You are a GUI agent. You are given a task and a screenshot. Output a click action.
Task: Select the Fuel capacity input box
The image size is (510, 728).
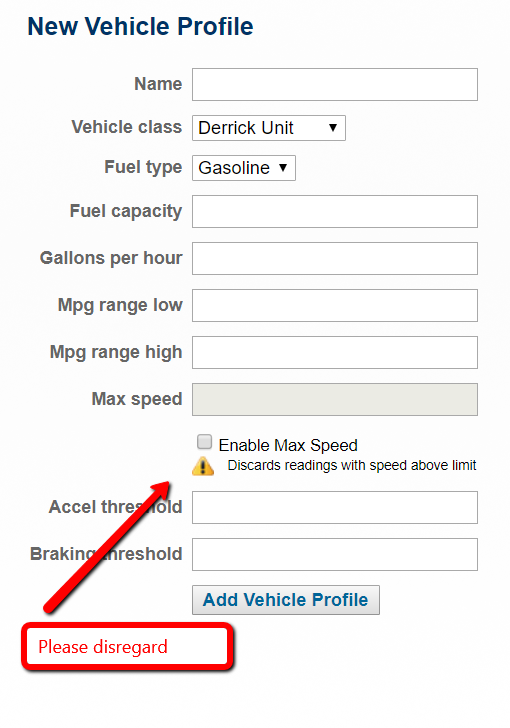pyautogui.click(x=335, y=212)
